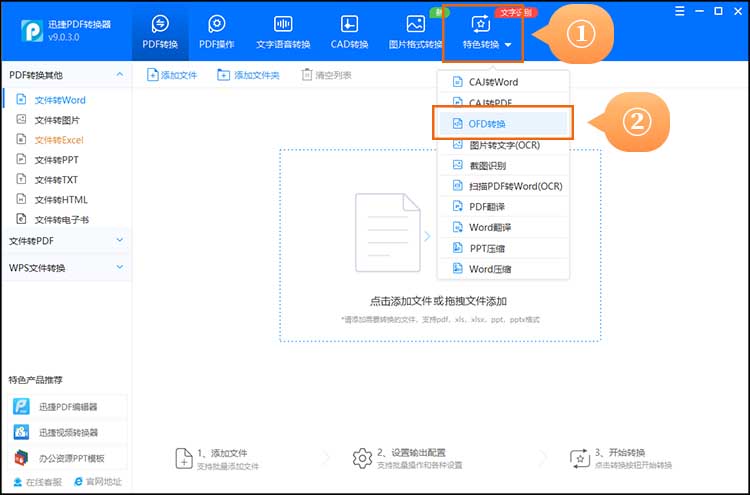Open the PDF操作 tab
750x495 pixels.
tap(217, 32)
